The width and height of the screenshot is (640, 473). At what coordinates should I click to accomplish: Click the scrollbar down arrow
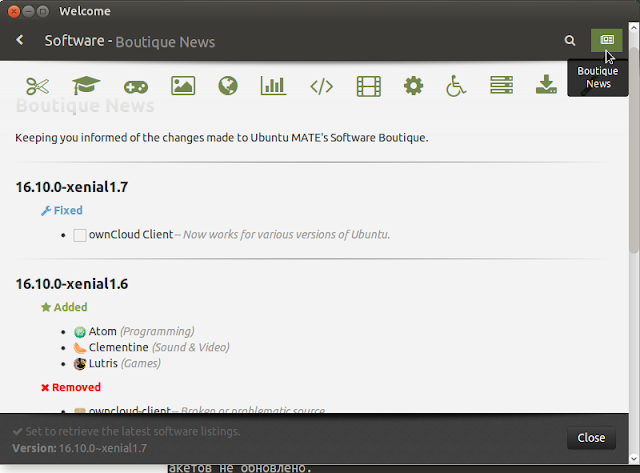tap(634, 459)
